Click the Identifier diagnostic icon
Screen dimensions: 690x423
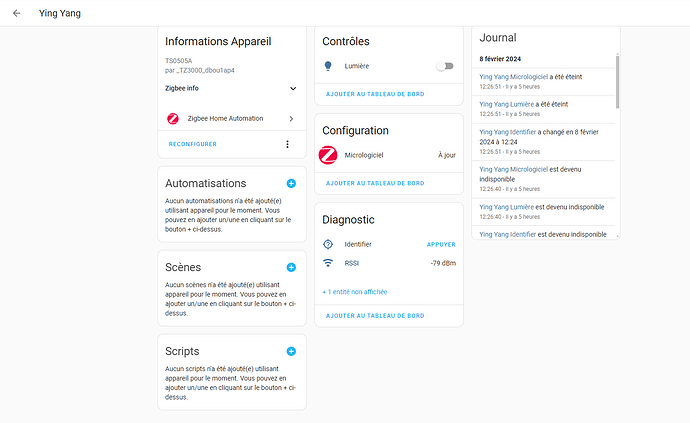tap(328, 244)
